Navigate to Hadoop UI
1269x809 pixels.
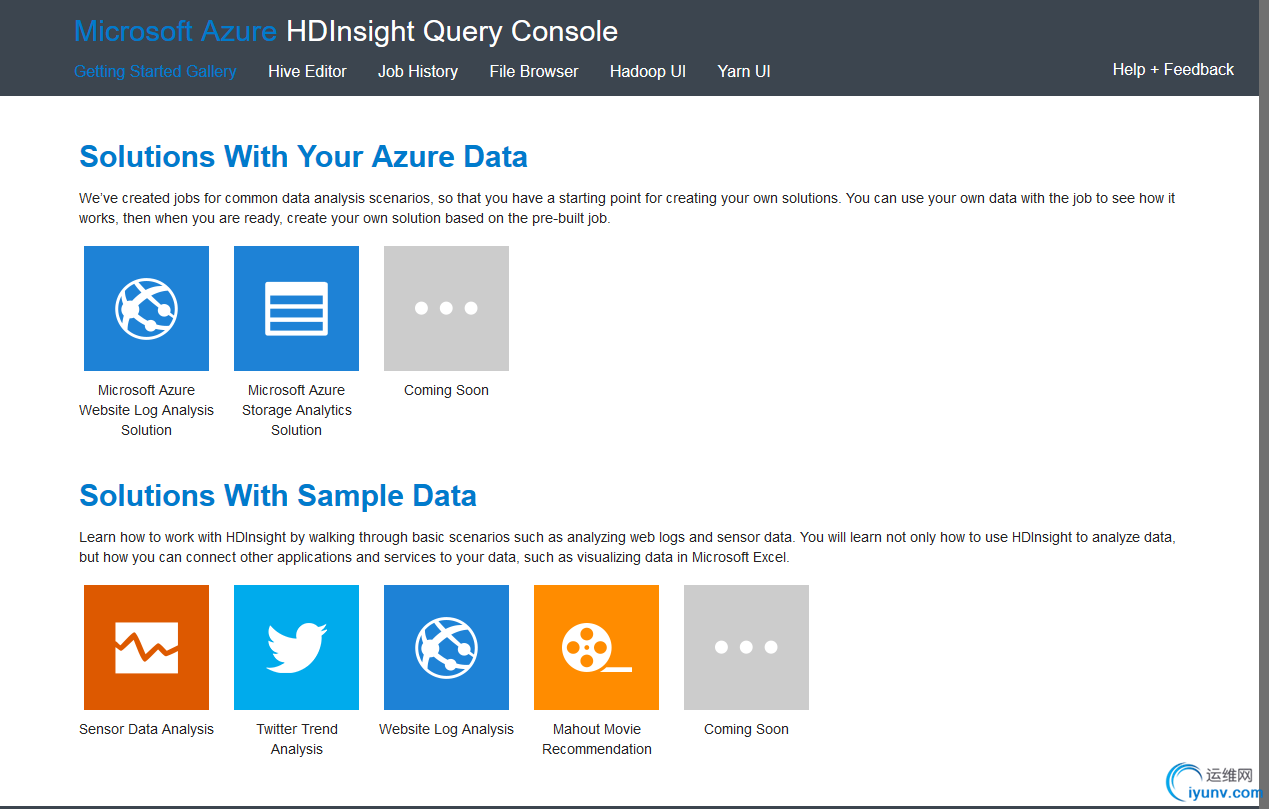[648, 71]
